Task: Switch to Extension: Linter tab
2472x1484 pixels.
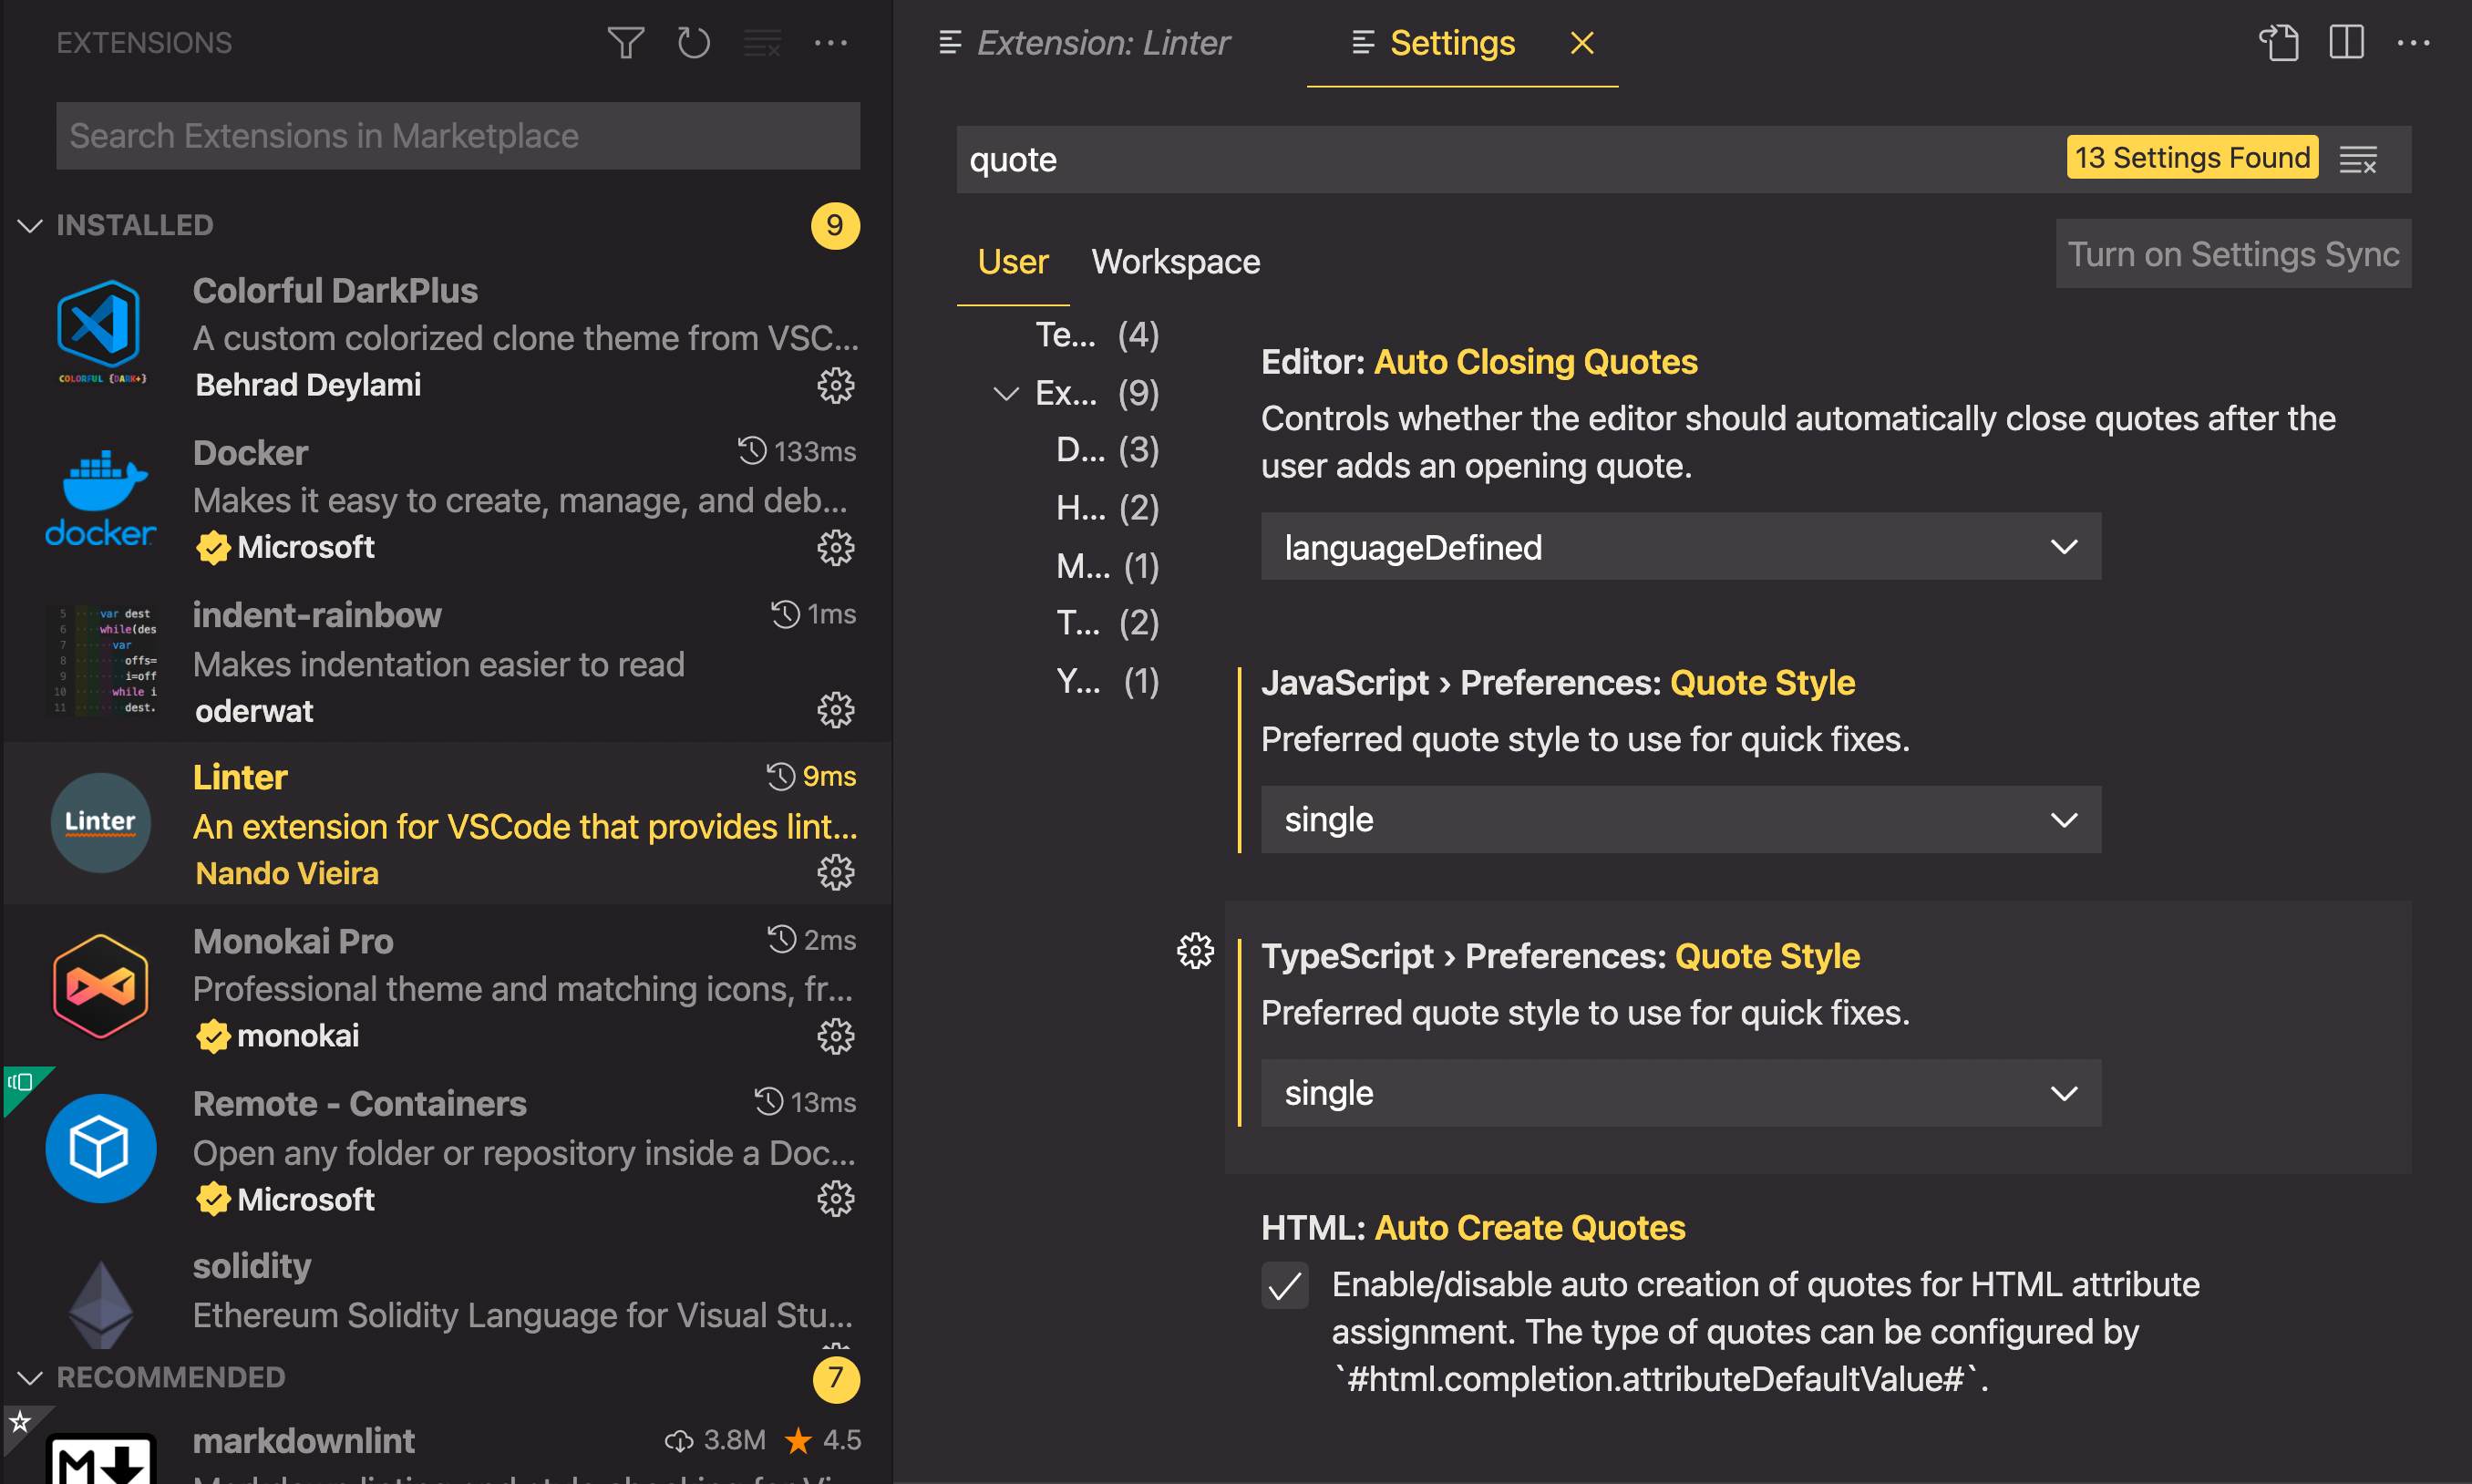Action: pos(1084,42)
